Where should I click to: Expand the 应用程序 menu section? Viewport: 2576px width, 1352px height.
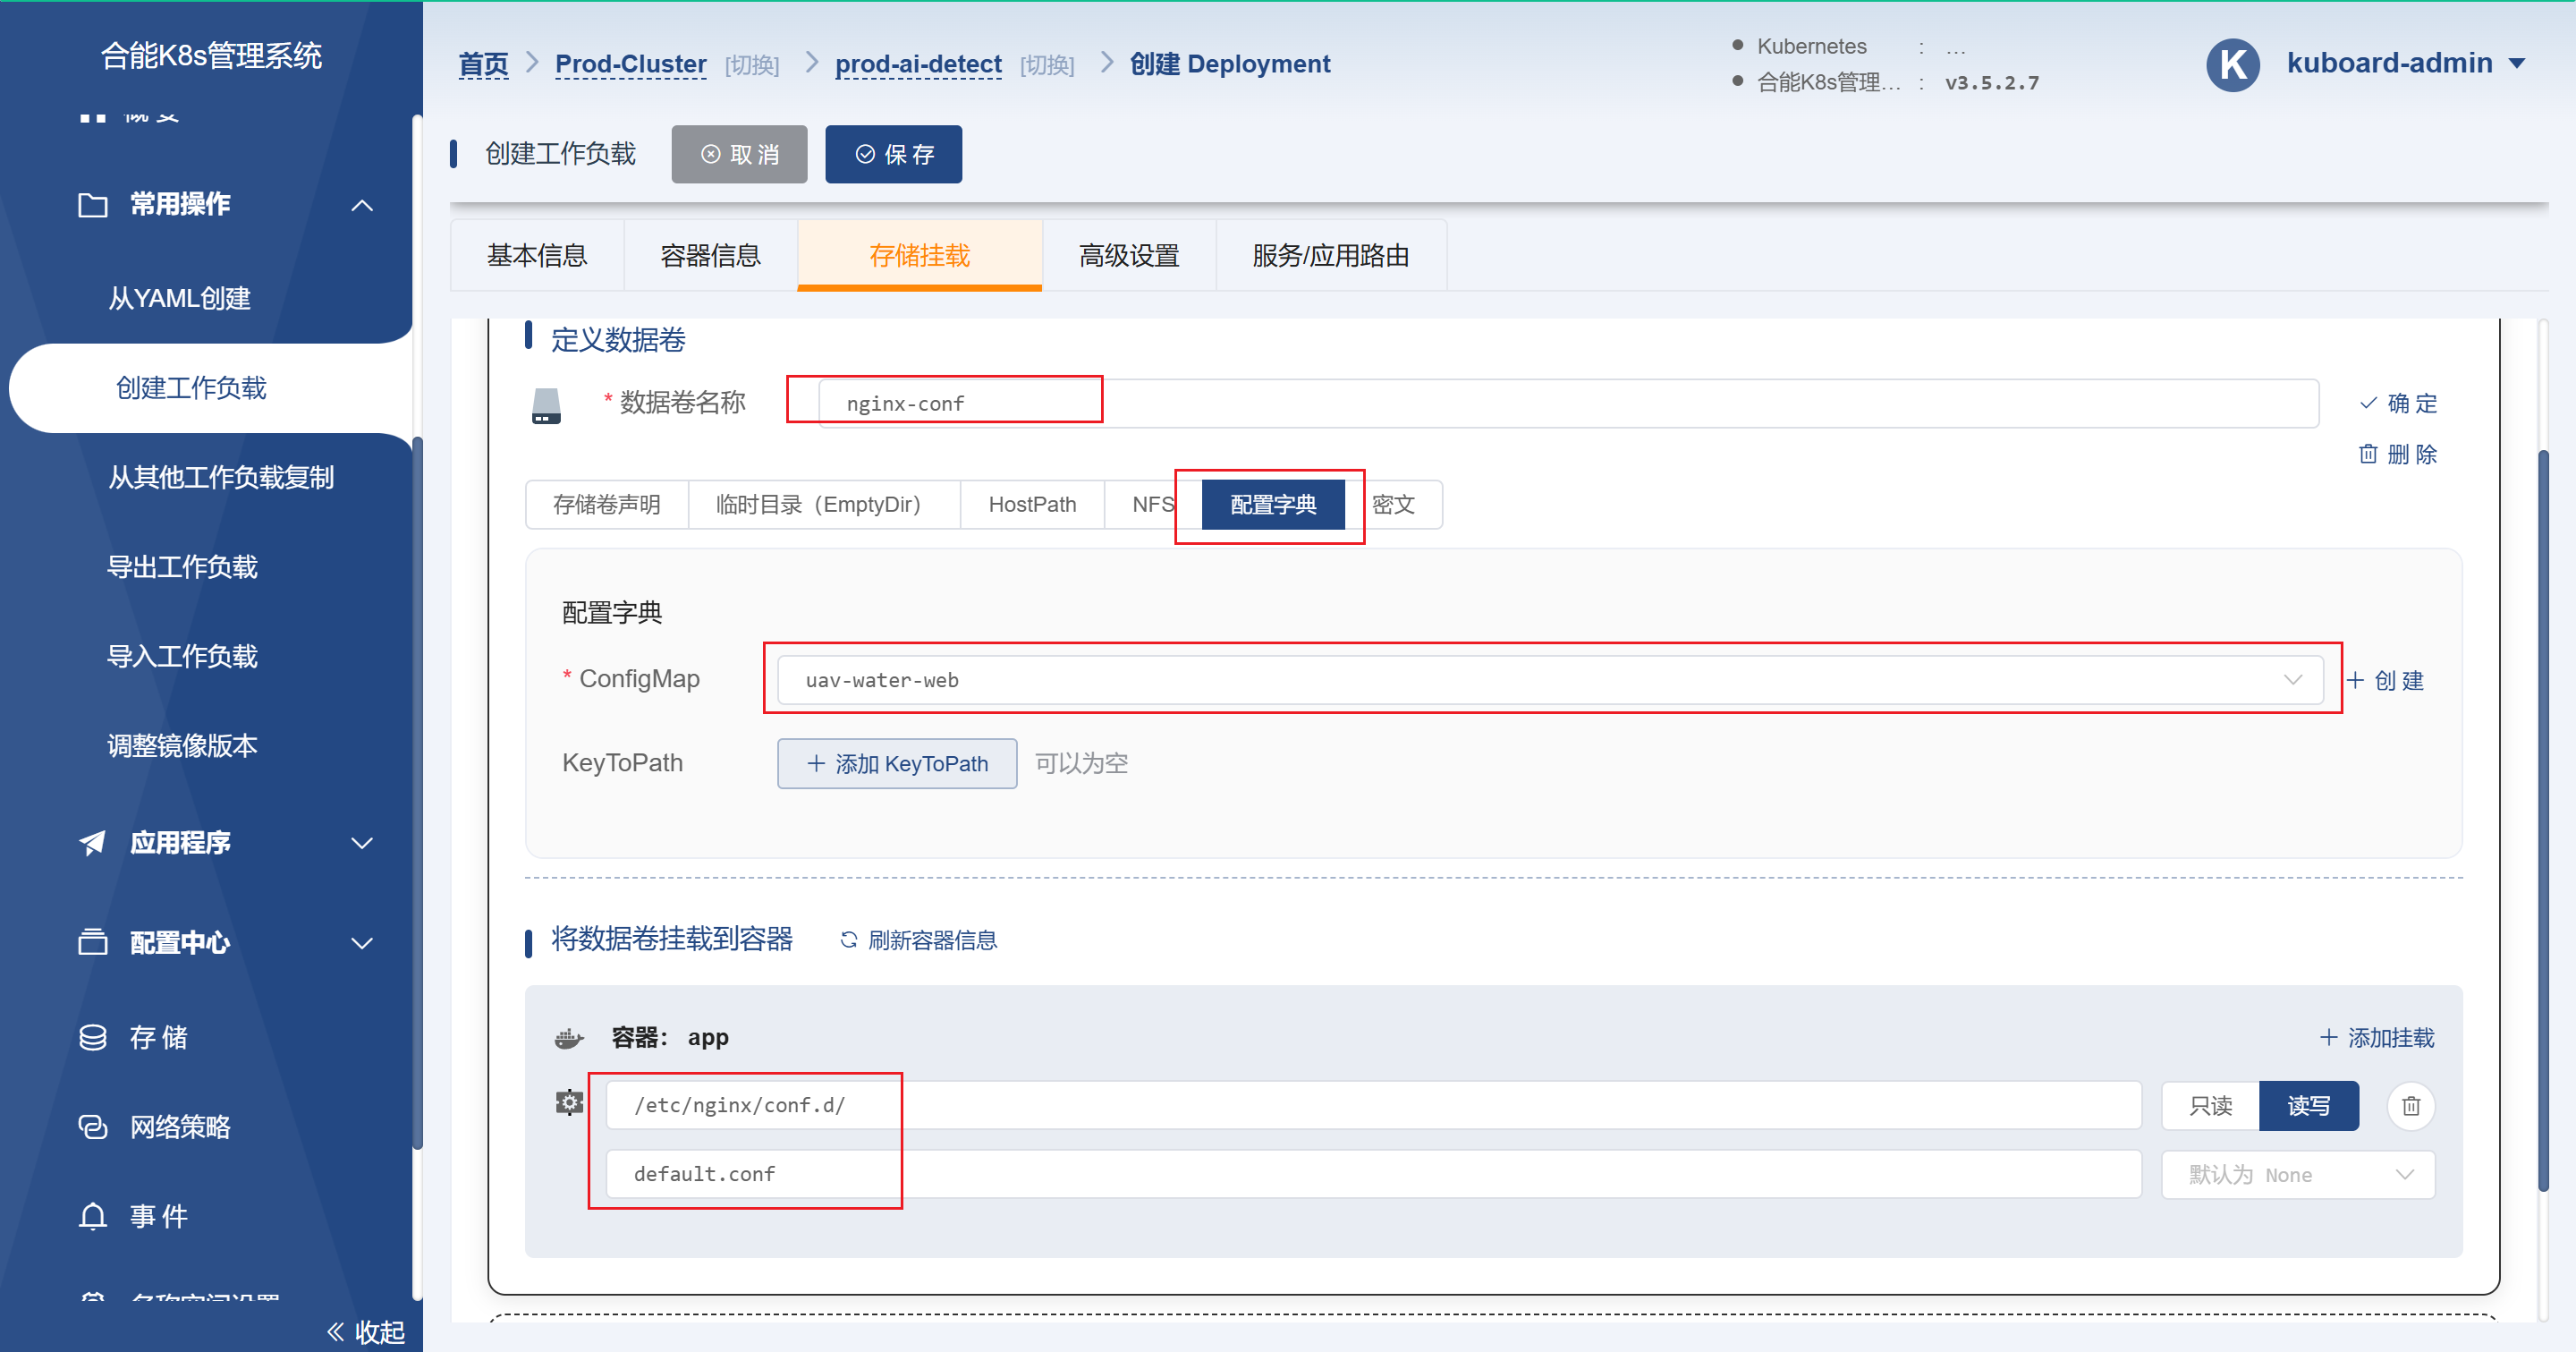tap(362, 843)
